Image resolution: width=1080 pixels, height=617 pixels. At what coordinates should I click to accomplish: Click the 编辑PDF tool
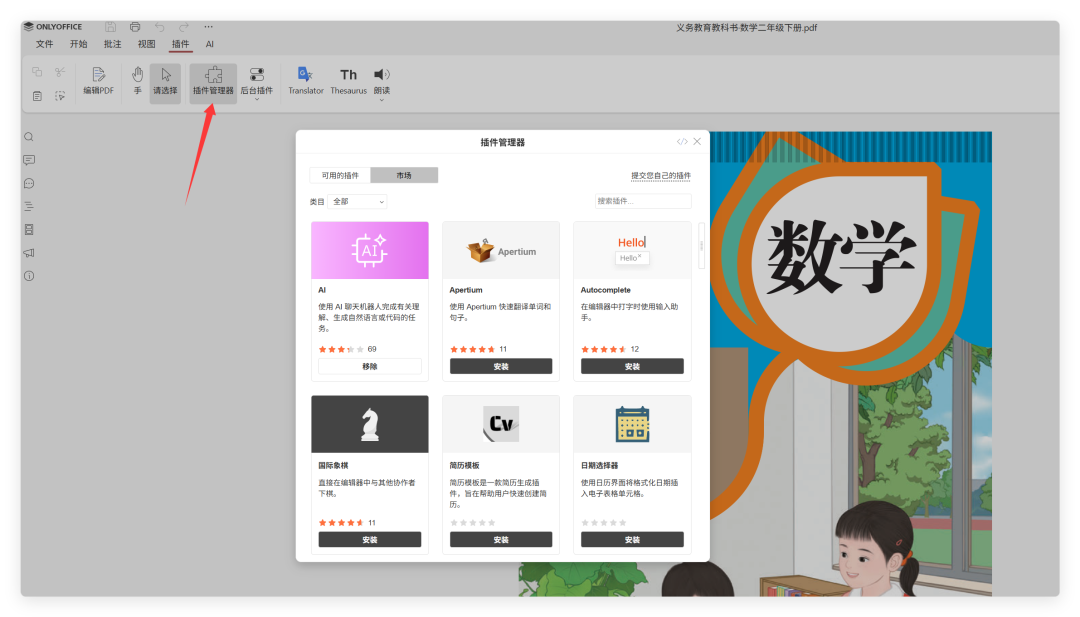click(98, 81)
